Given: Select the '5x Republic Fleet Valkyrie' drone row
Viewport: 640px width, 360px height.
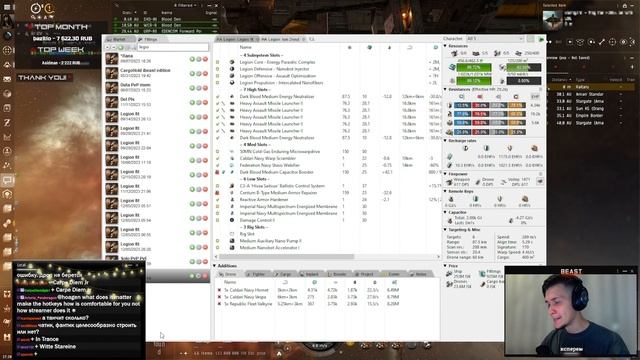Looking at the screenshot, I should coord(328,304).
